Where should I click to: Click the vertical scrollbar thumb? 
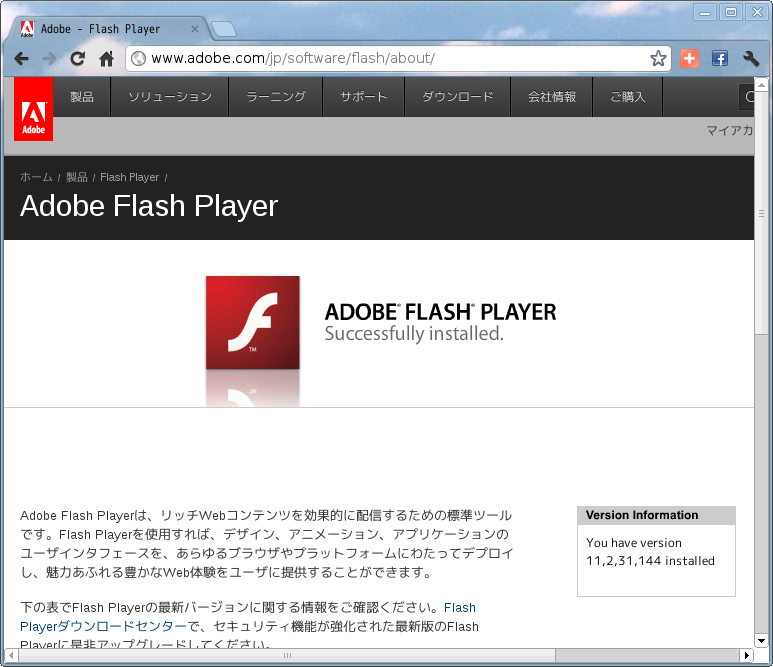click(762, 212)
